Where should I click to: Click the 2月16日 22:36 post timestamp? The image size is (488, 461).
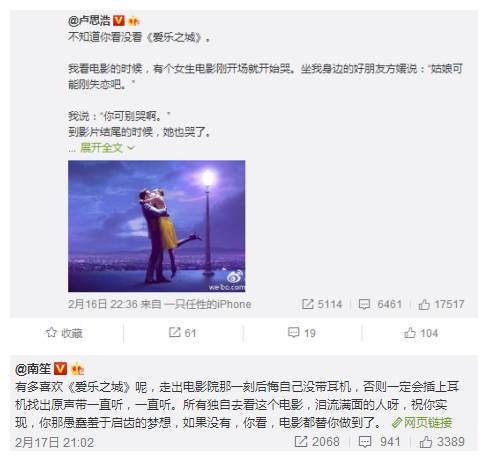(x=103, y=304)
